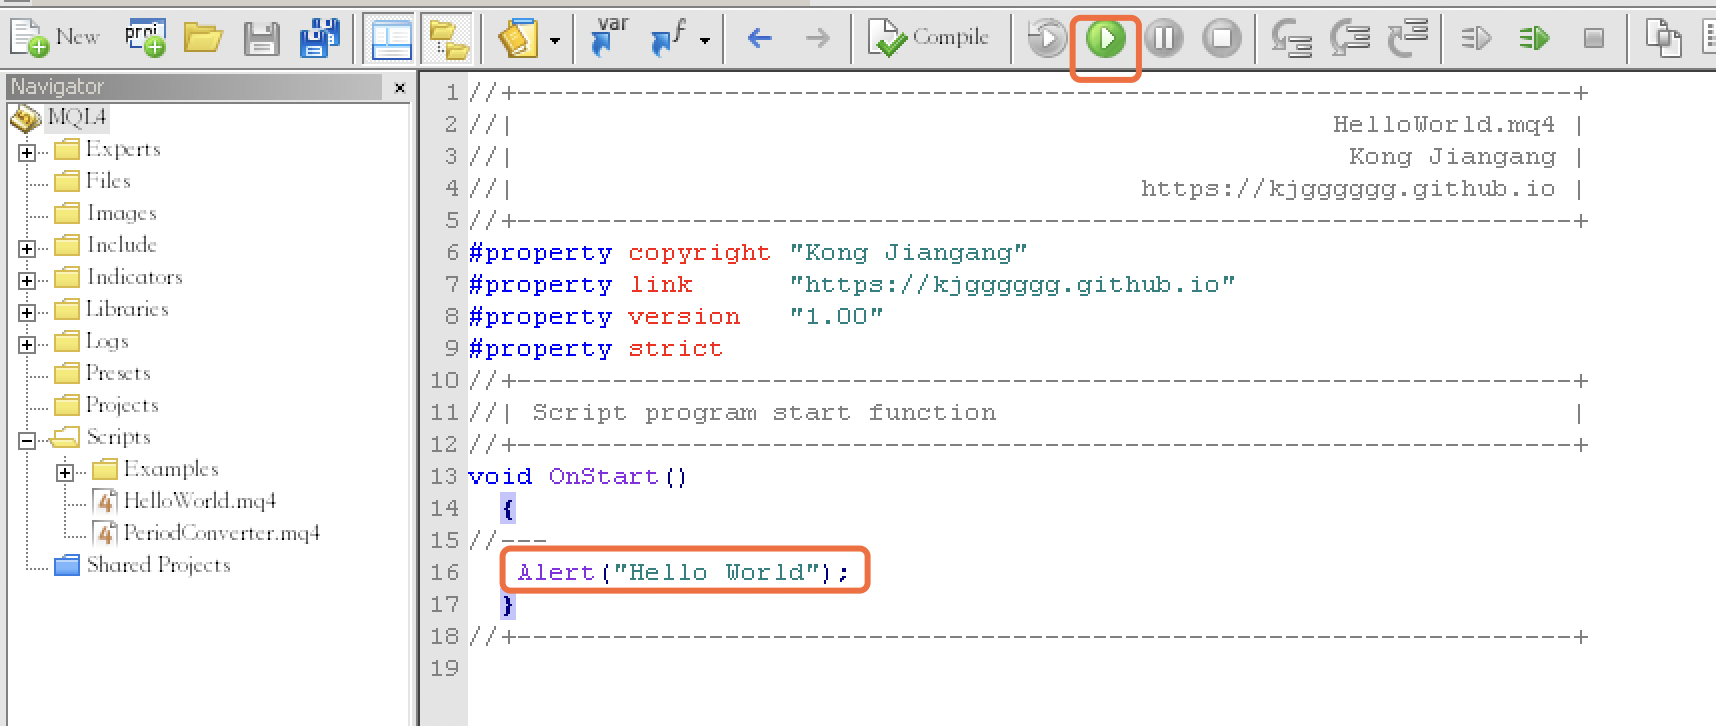The image size is (1716, 726).
Task: Open the styler dropdown arrow
Action: [555, 41]
